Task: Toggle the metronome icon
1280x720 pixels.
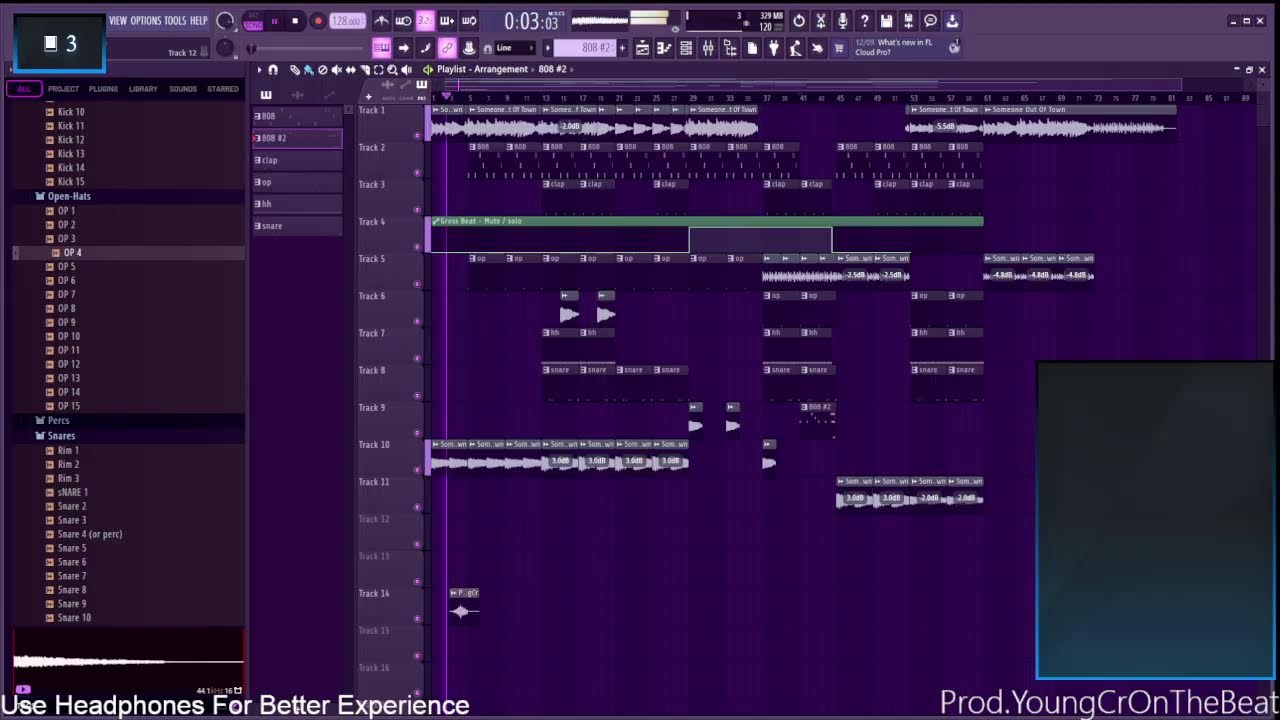Action: pyautogui.click(x=382, y=21)
